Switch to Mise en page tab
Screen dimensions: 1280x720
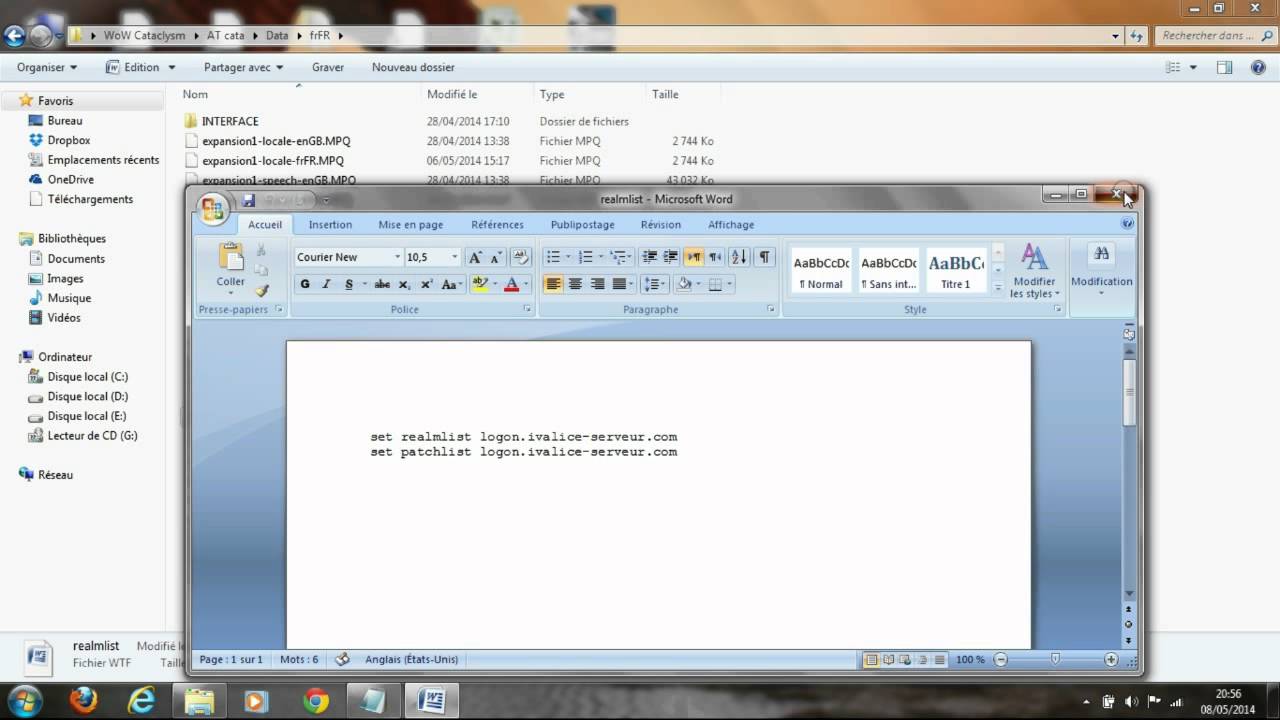411,225
